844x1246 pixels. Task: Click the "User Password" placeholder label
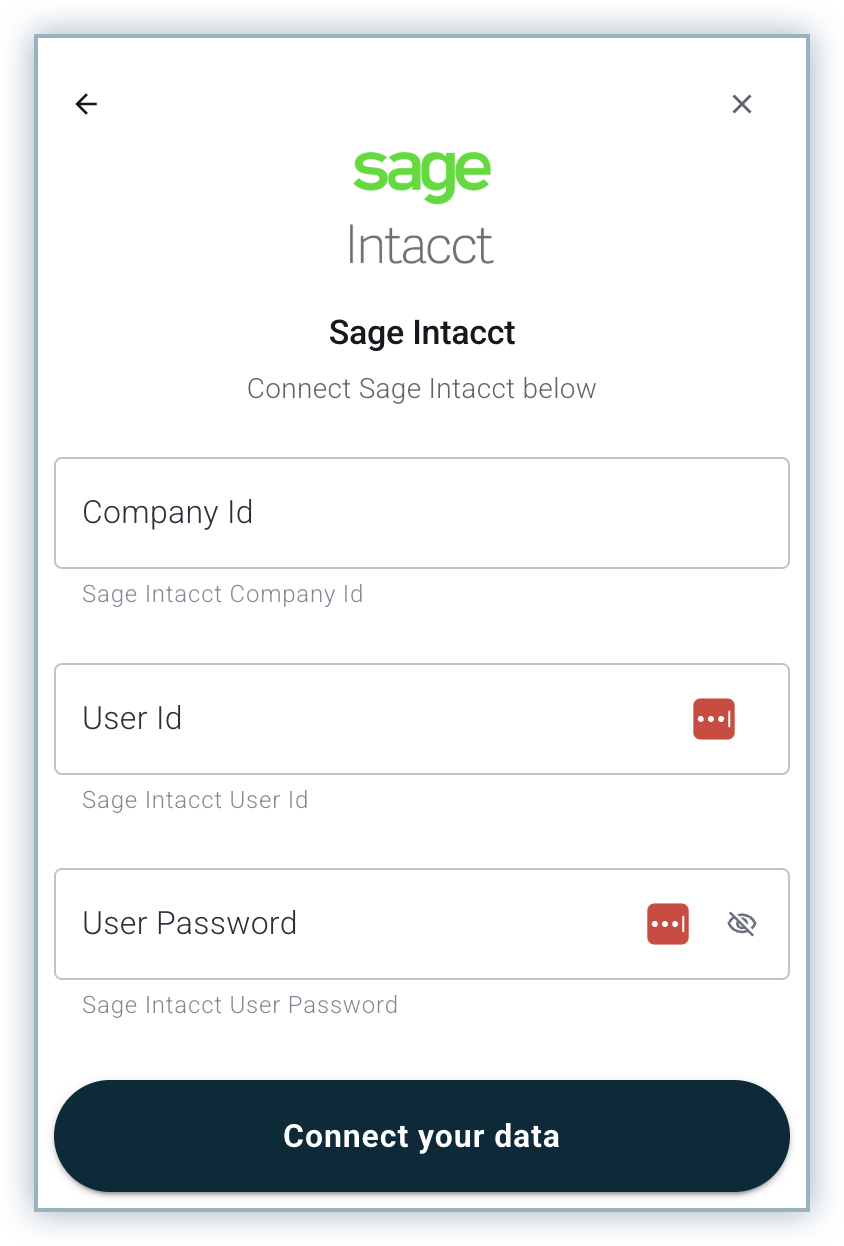coord(190,923)
